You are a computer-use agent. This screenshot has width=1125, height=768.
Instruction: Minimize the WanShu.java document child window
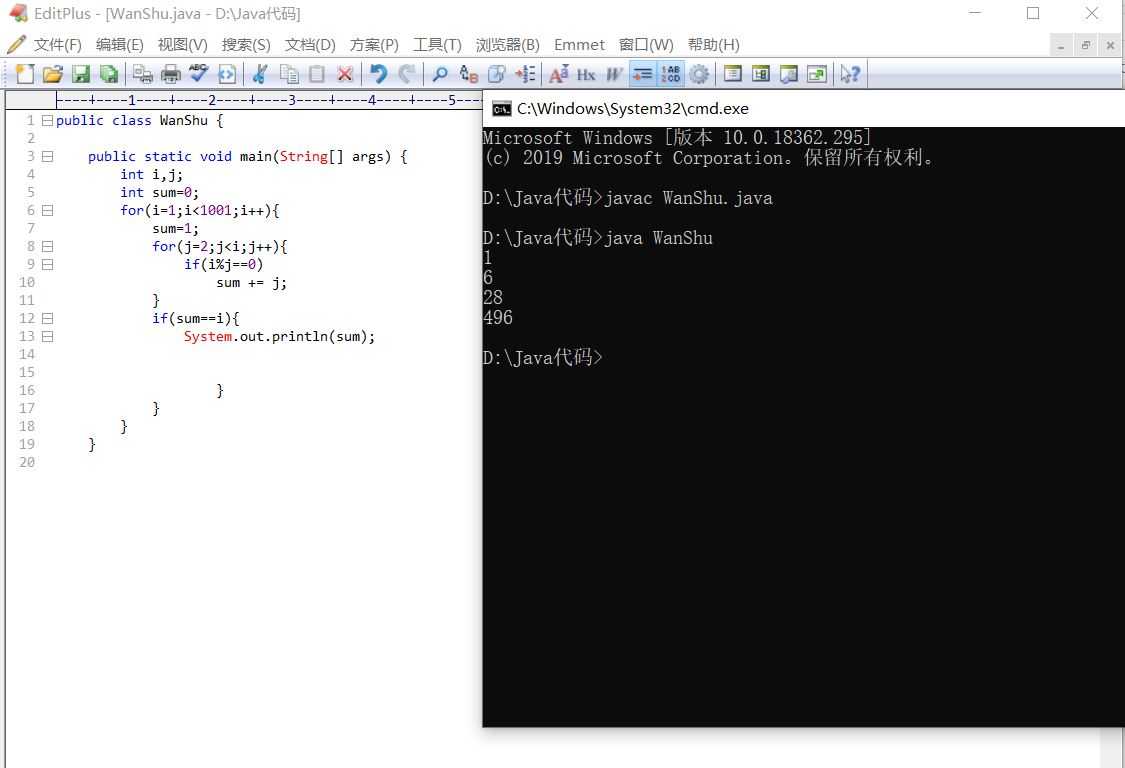(x=1060, y=45)
